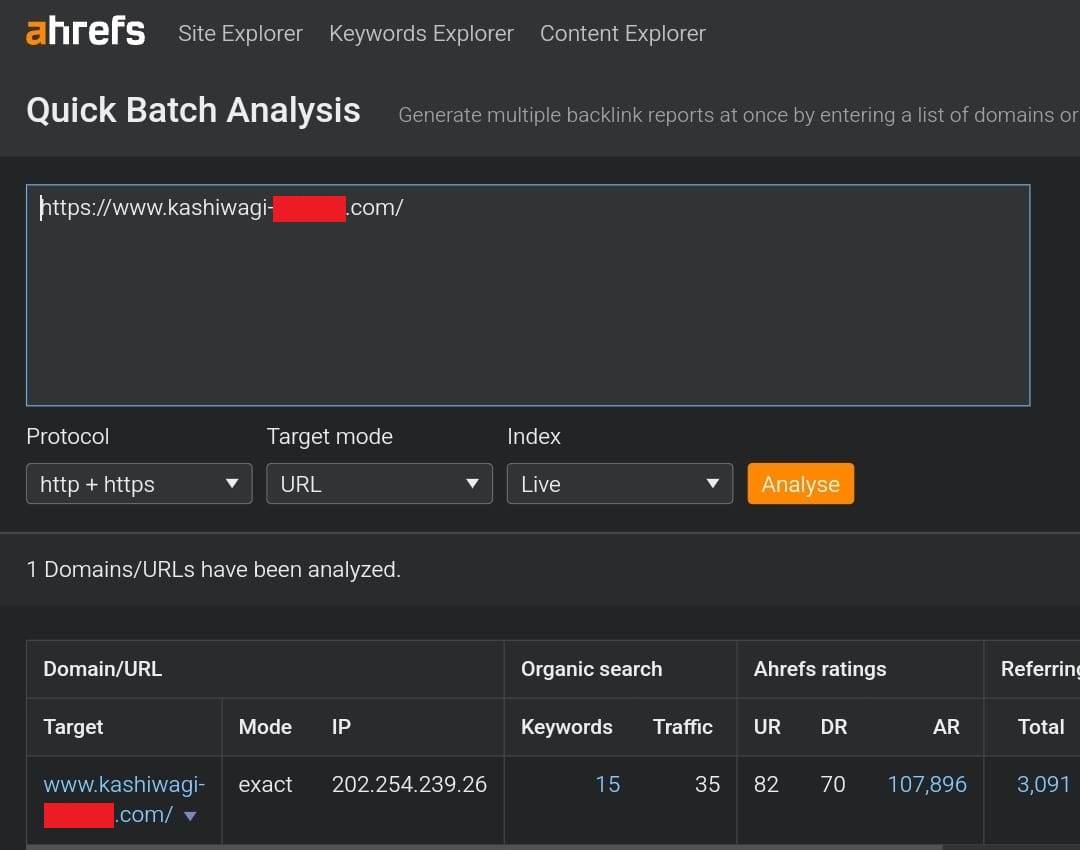The width and height of the screenshot is (1080, 850).
Task: Open Site Explorer from the top navigation
Action: point(240,33)
